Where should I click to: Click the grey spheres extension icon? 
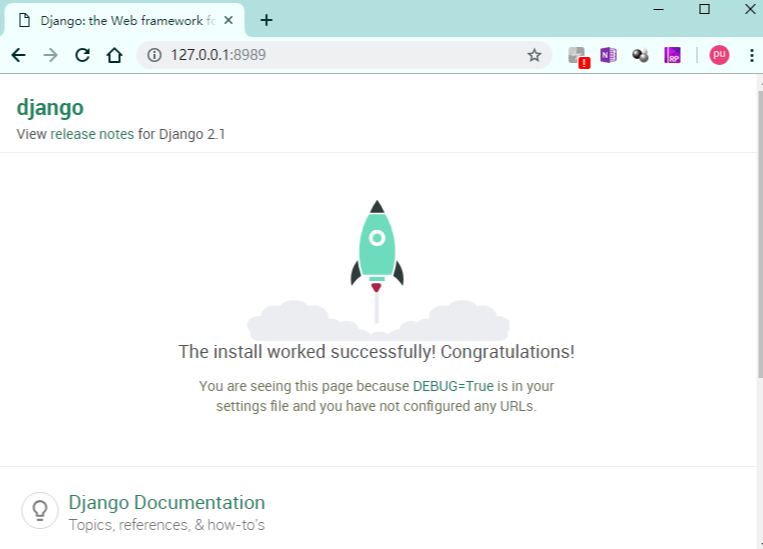(x=640, y=55)
